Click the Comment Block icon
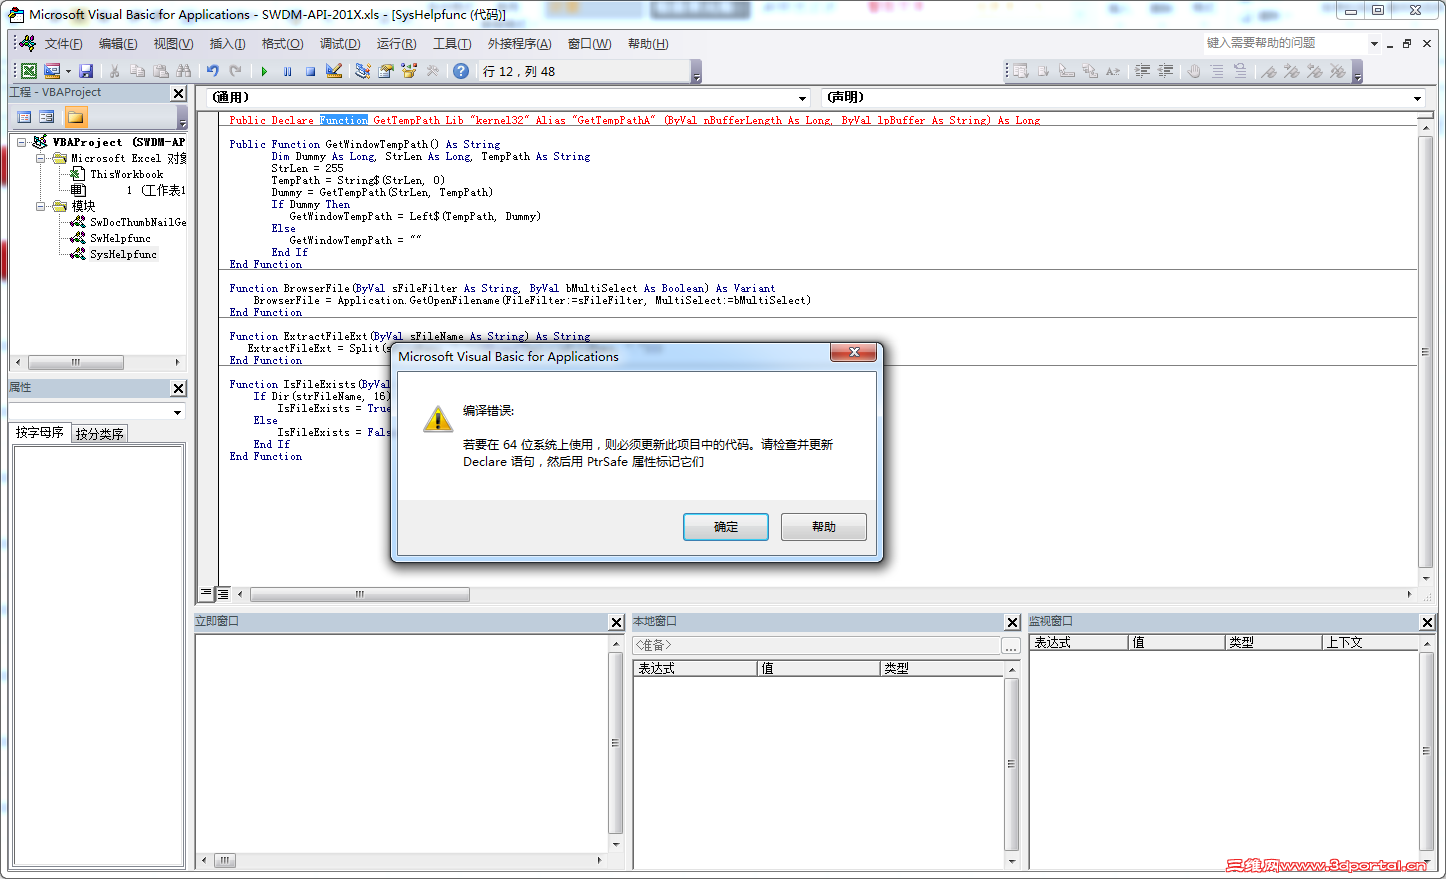The image size is (1446, 879). (1217, 71)
